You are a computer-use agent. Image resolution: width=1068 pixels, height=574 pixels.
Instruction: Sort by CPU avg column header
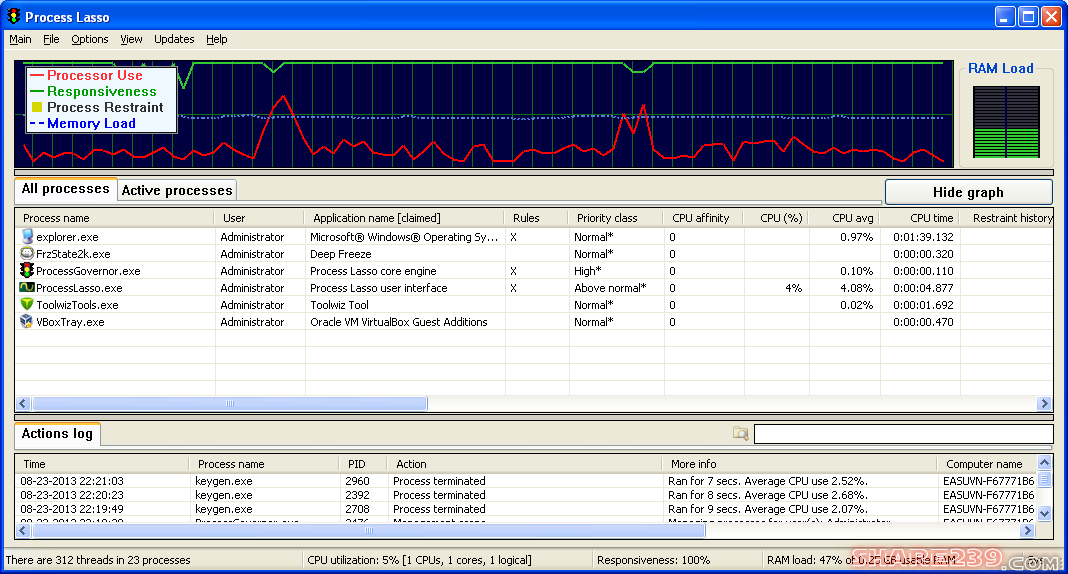(845, 218)
